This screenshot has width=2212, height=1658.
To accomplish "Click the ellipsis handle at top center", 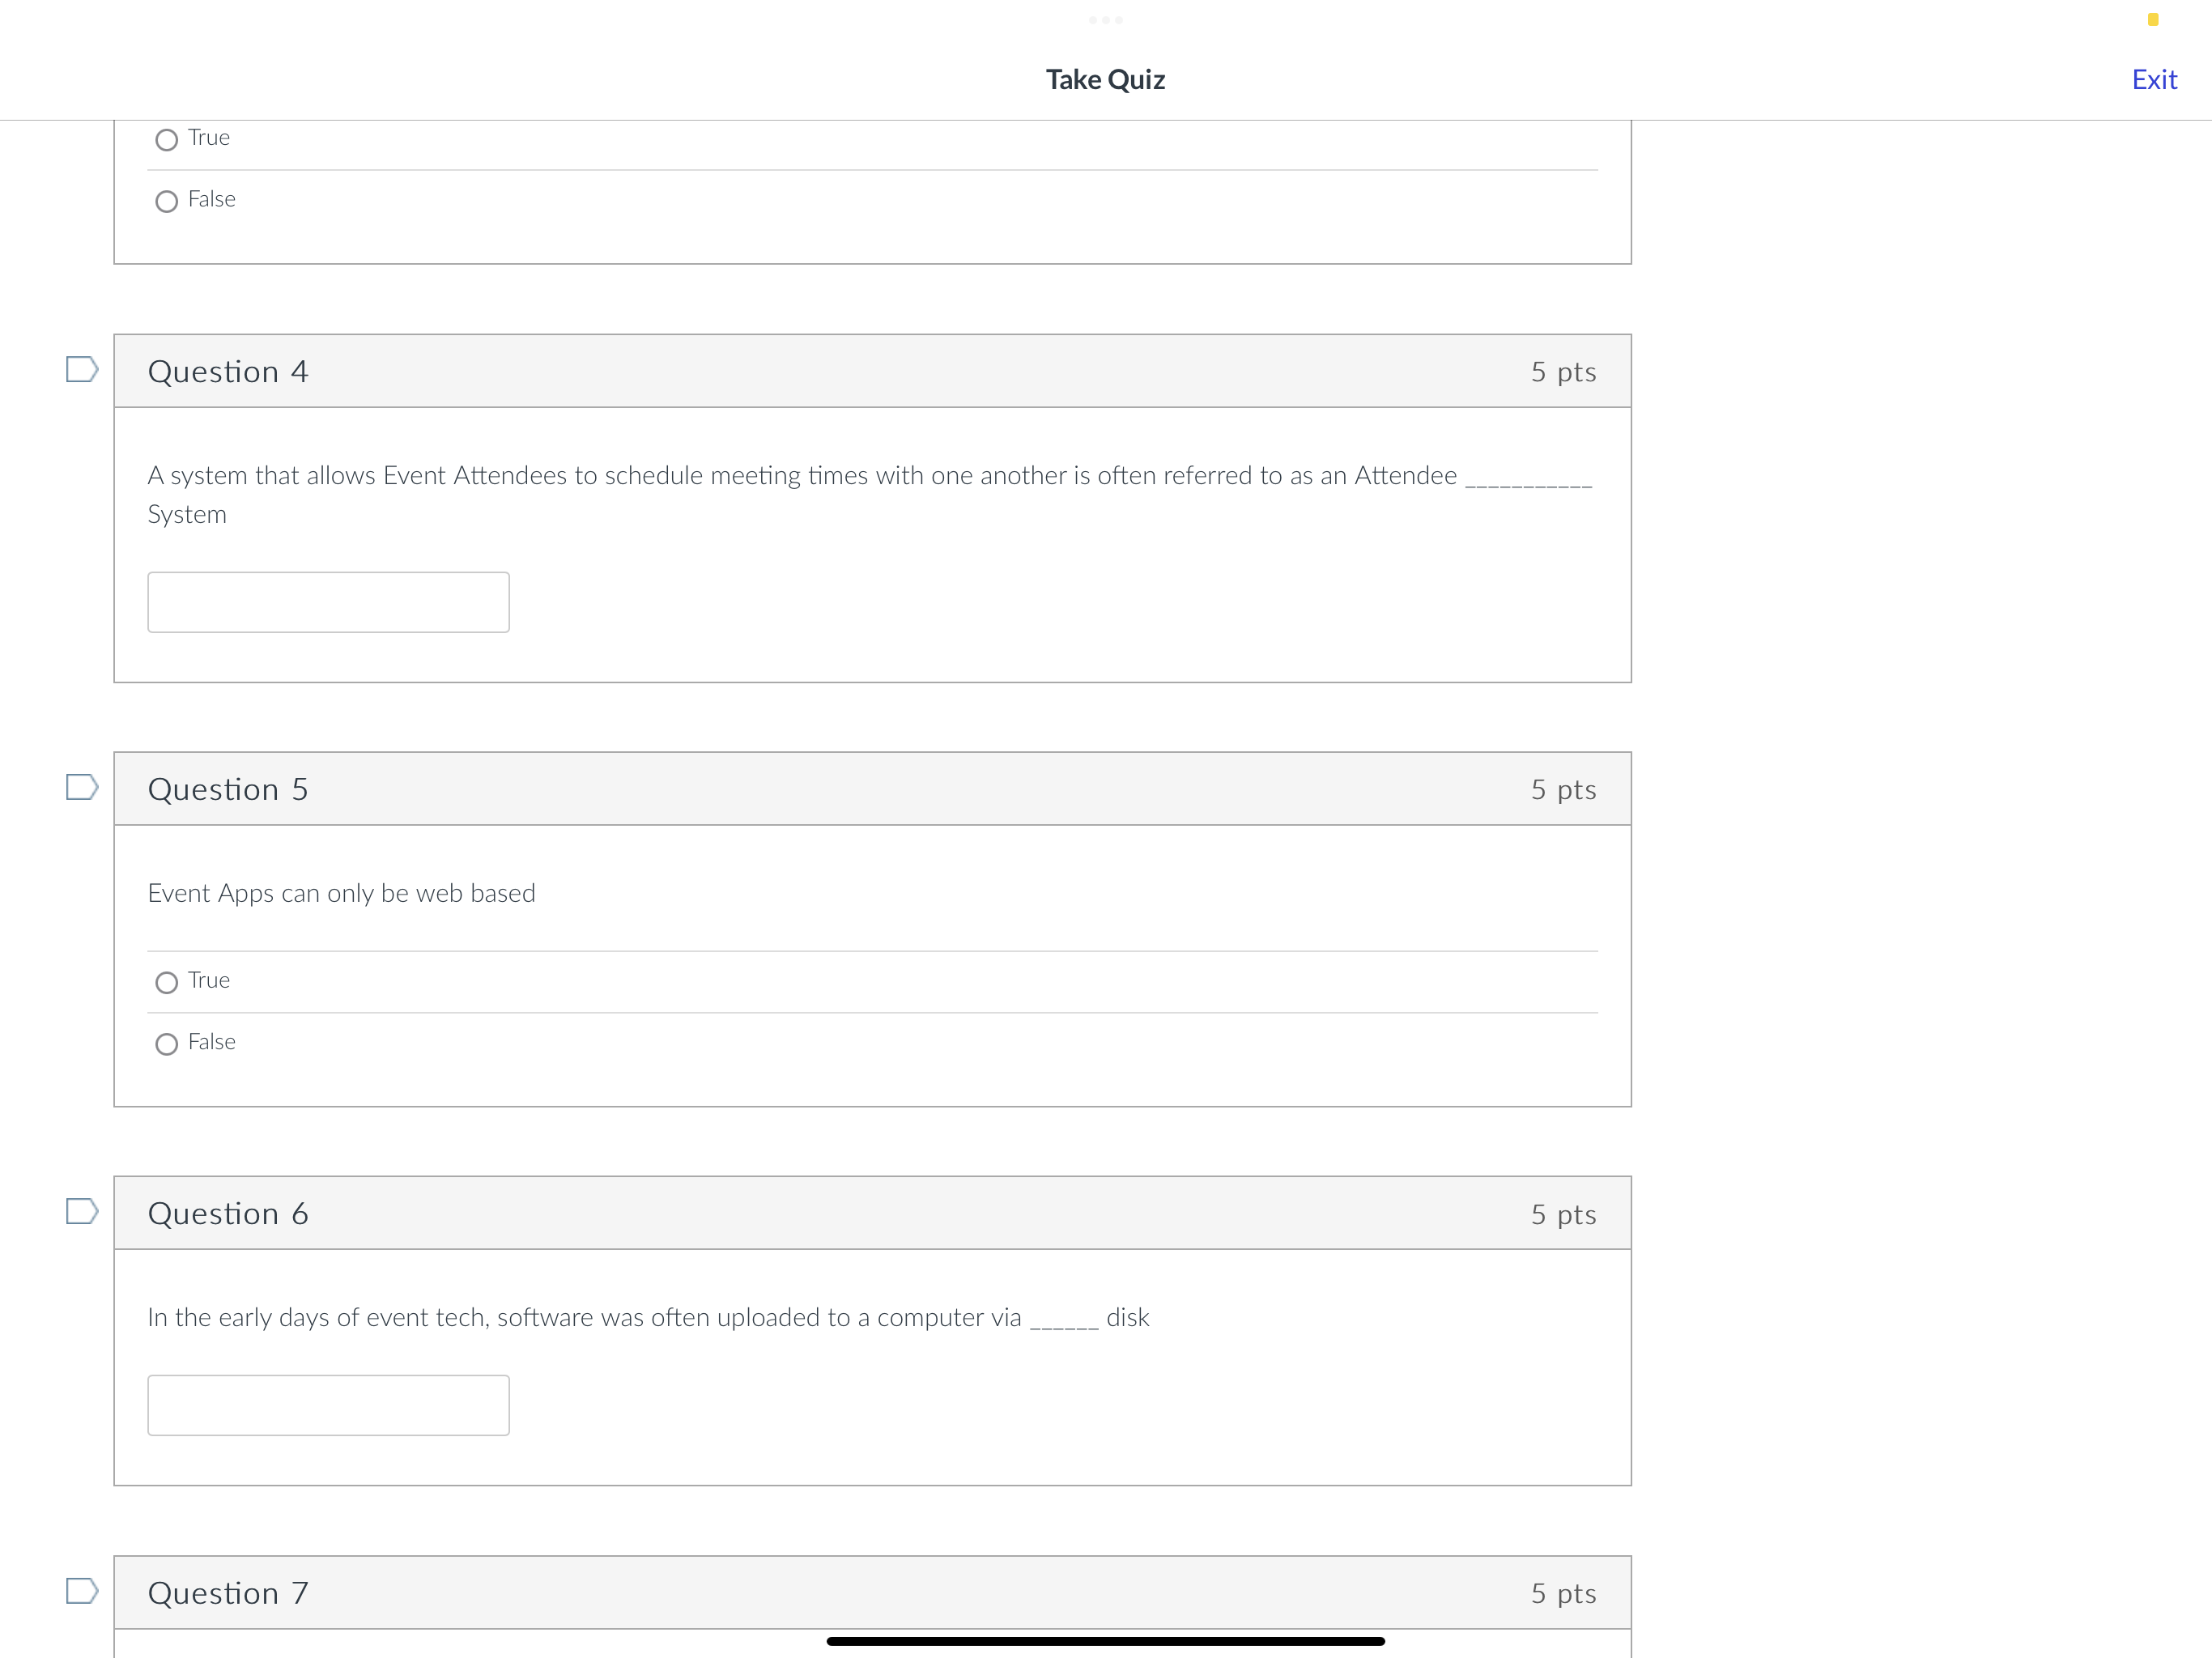I will (1106, 19).
